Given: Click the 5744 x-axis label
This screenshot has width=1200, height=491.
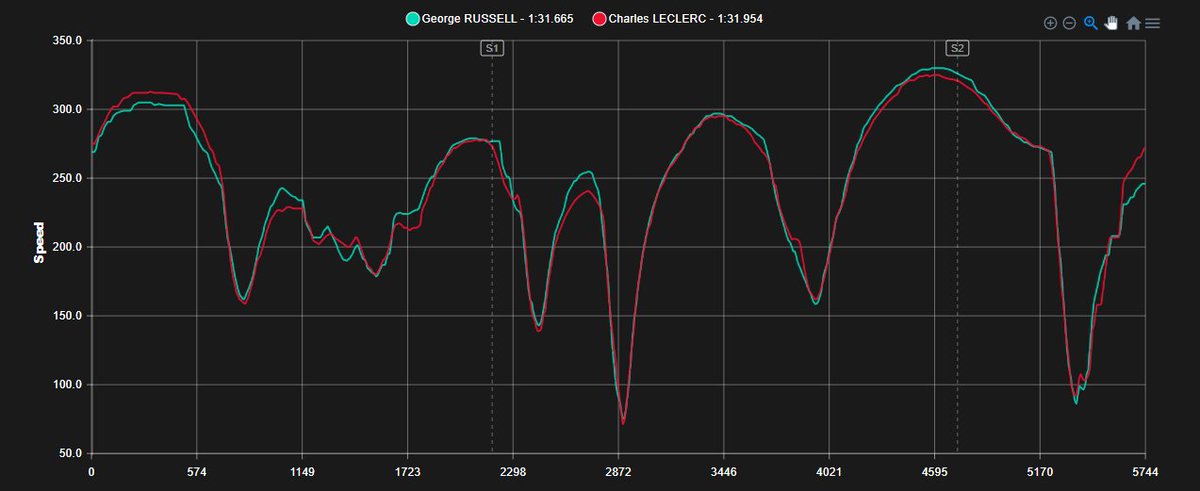Looking at the screenshot, I should point(1145,471).
